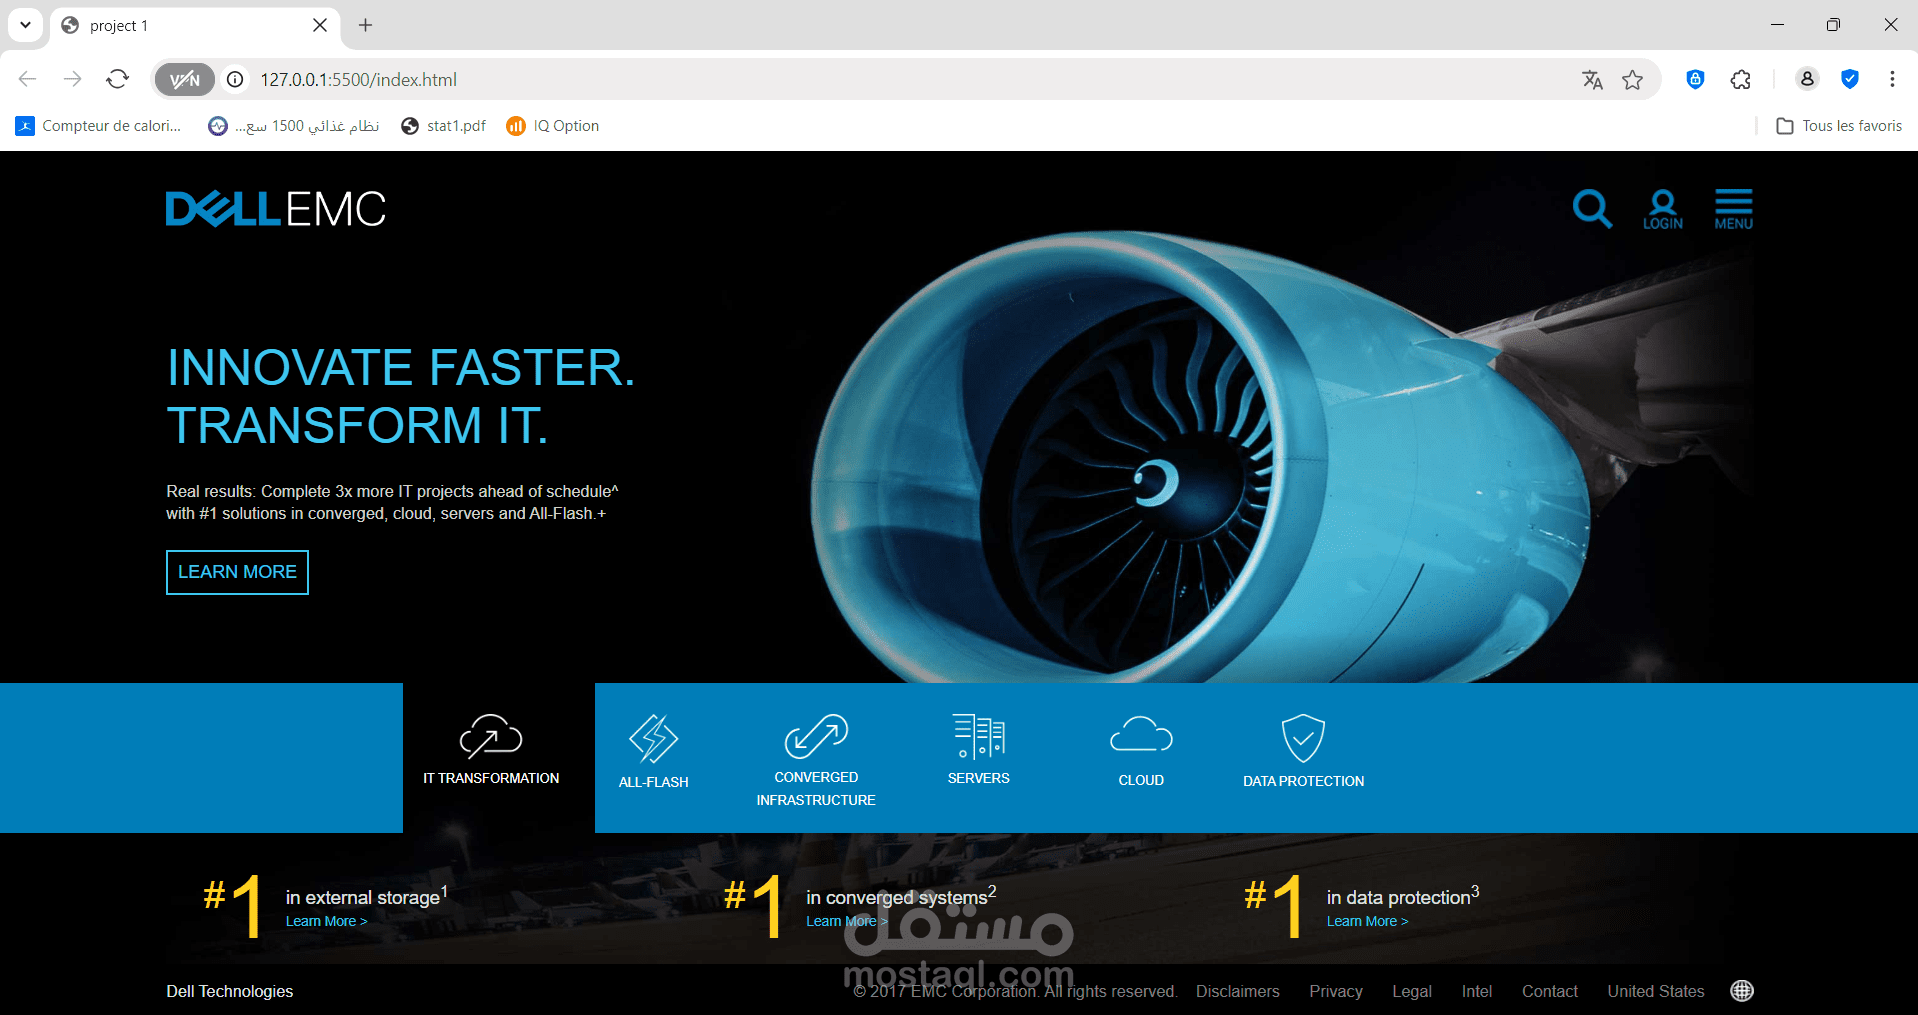Click the blue shield check icon in toolbar
The image size is (1918, 1015).
pyautogui.click(x=1850, y=79)
